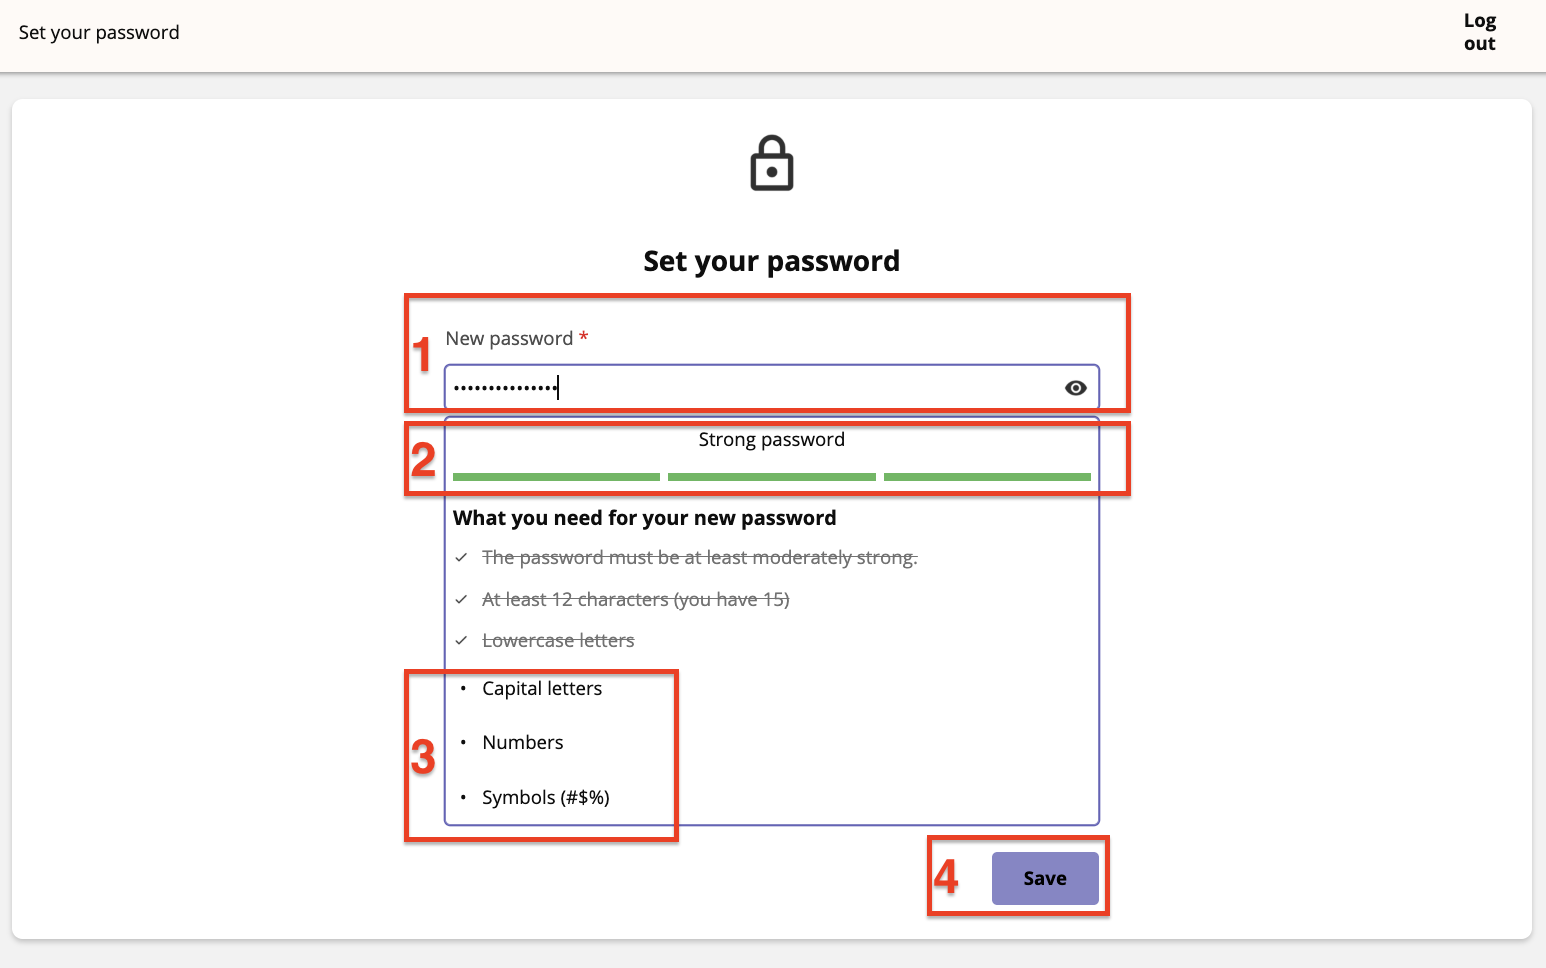This screenshot has width=1546, height=968.
Task: Click the 'Set your password' main heading
Action: point(772,261)
